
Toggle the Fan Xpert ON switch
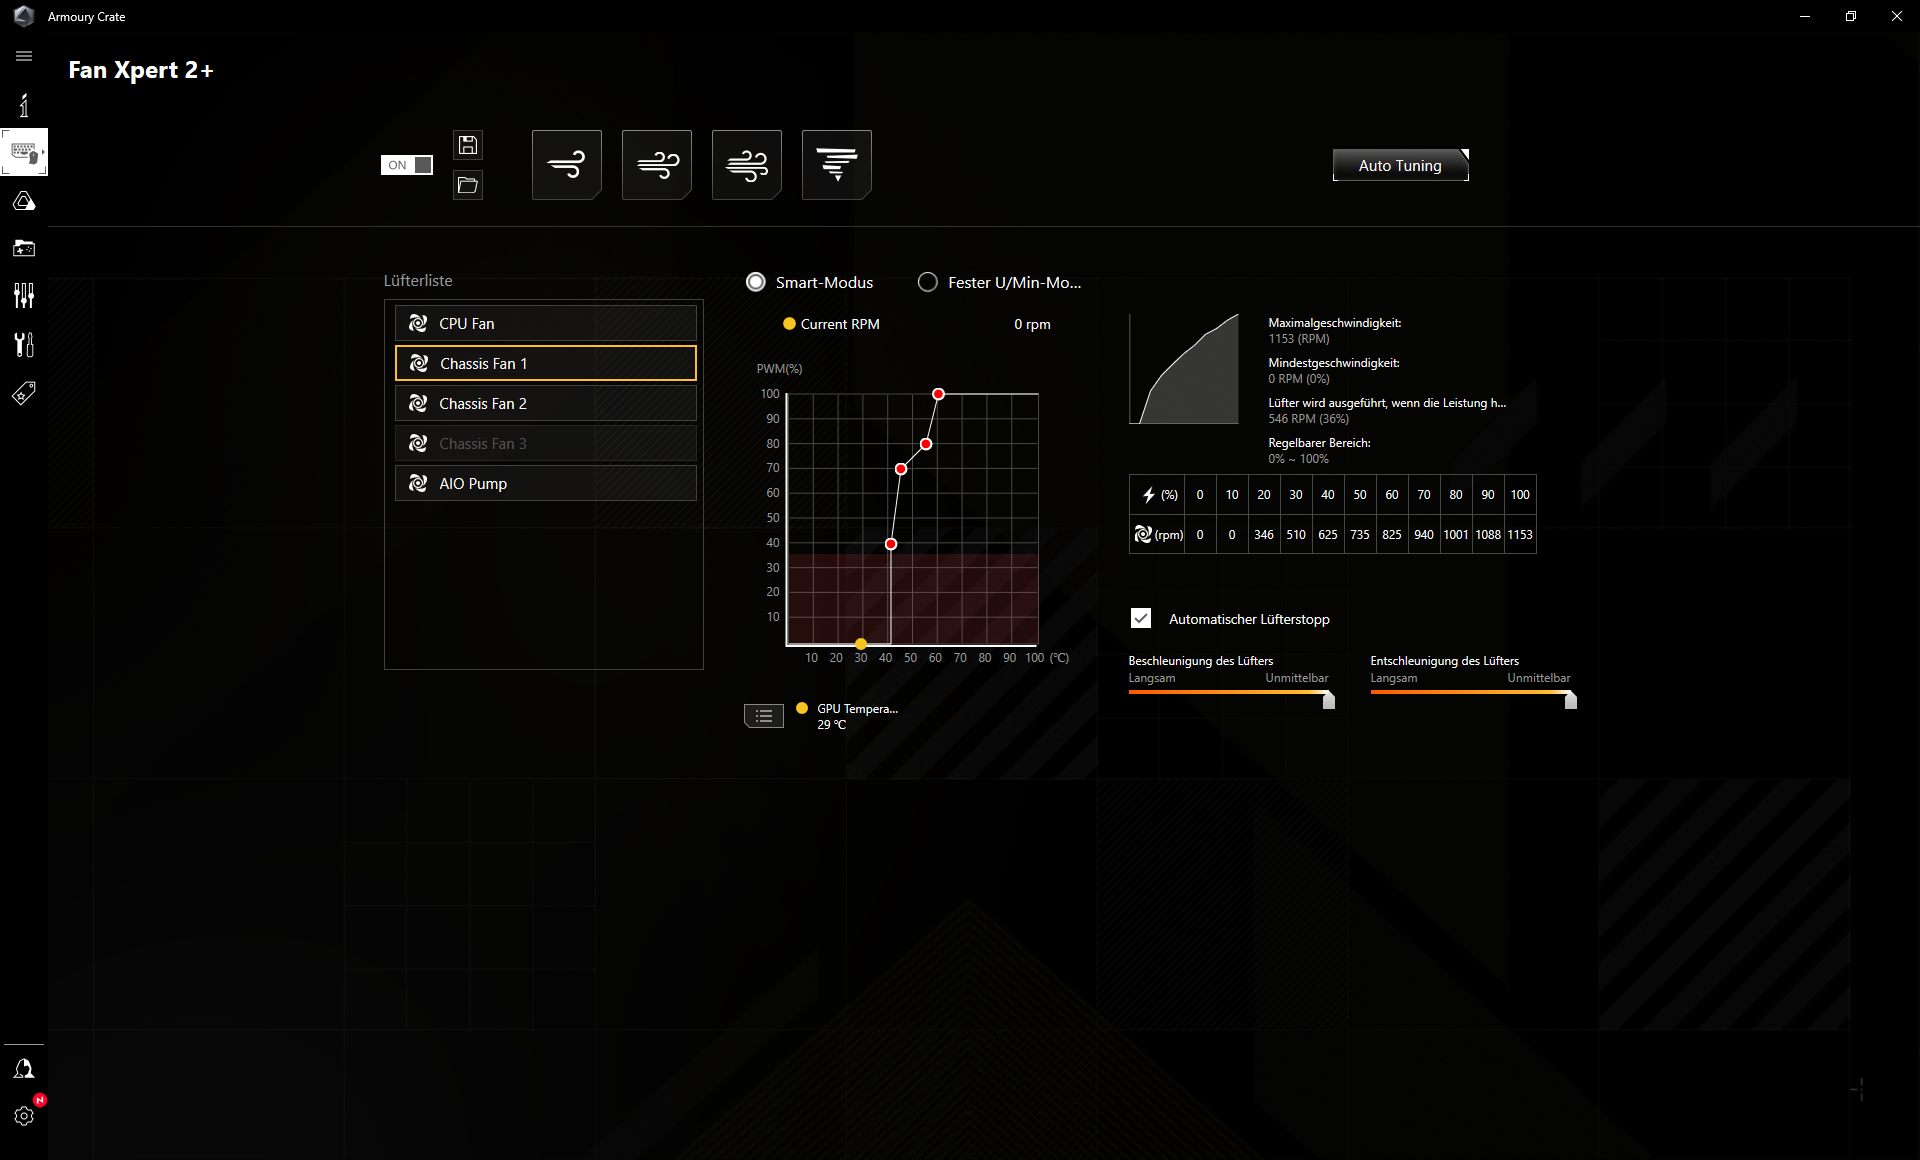407,165
